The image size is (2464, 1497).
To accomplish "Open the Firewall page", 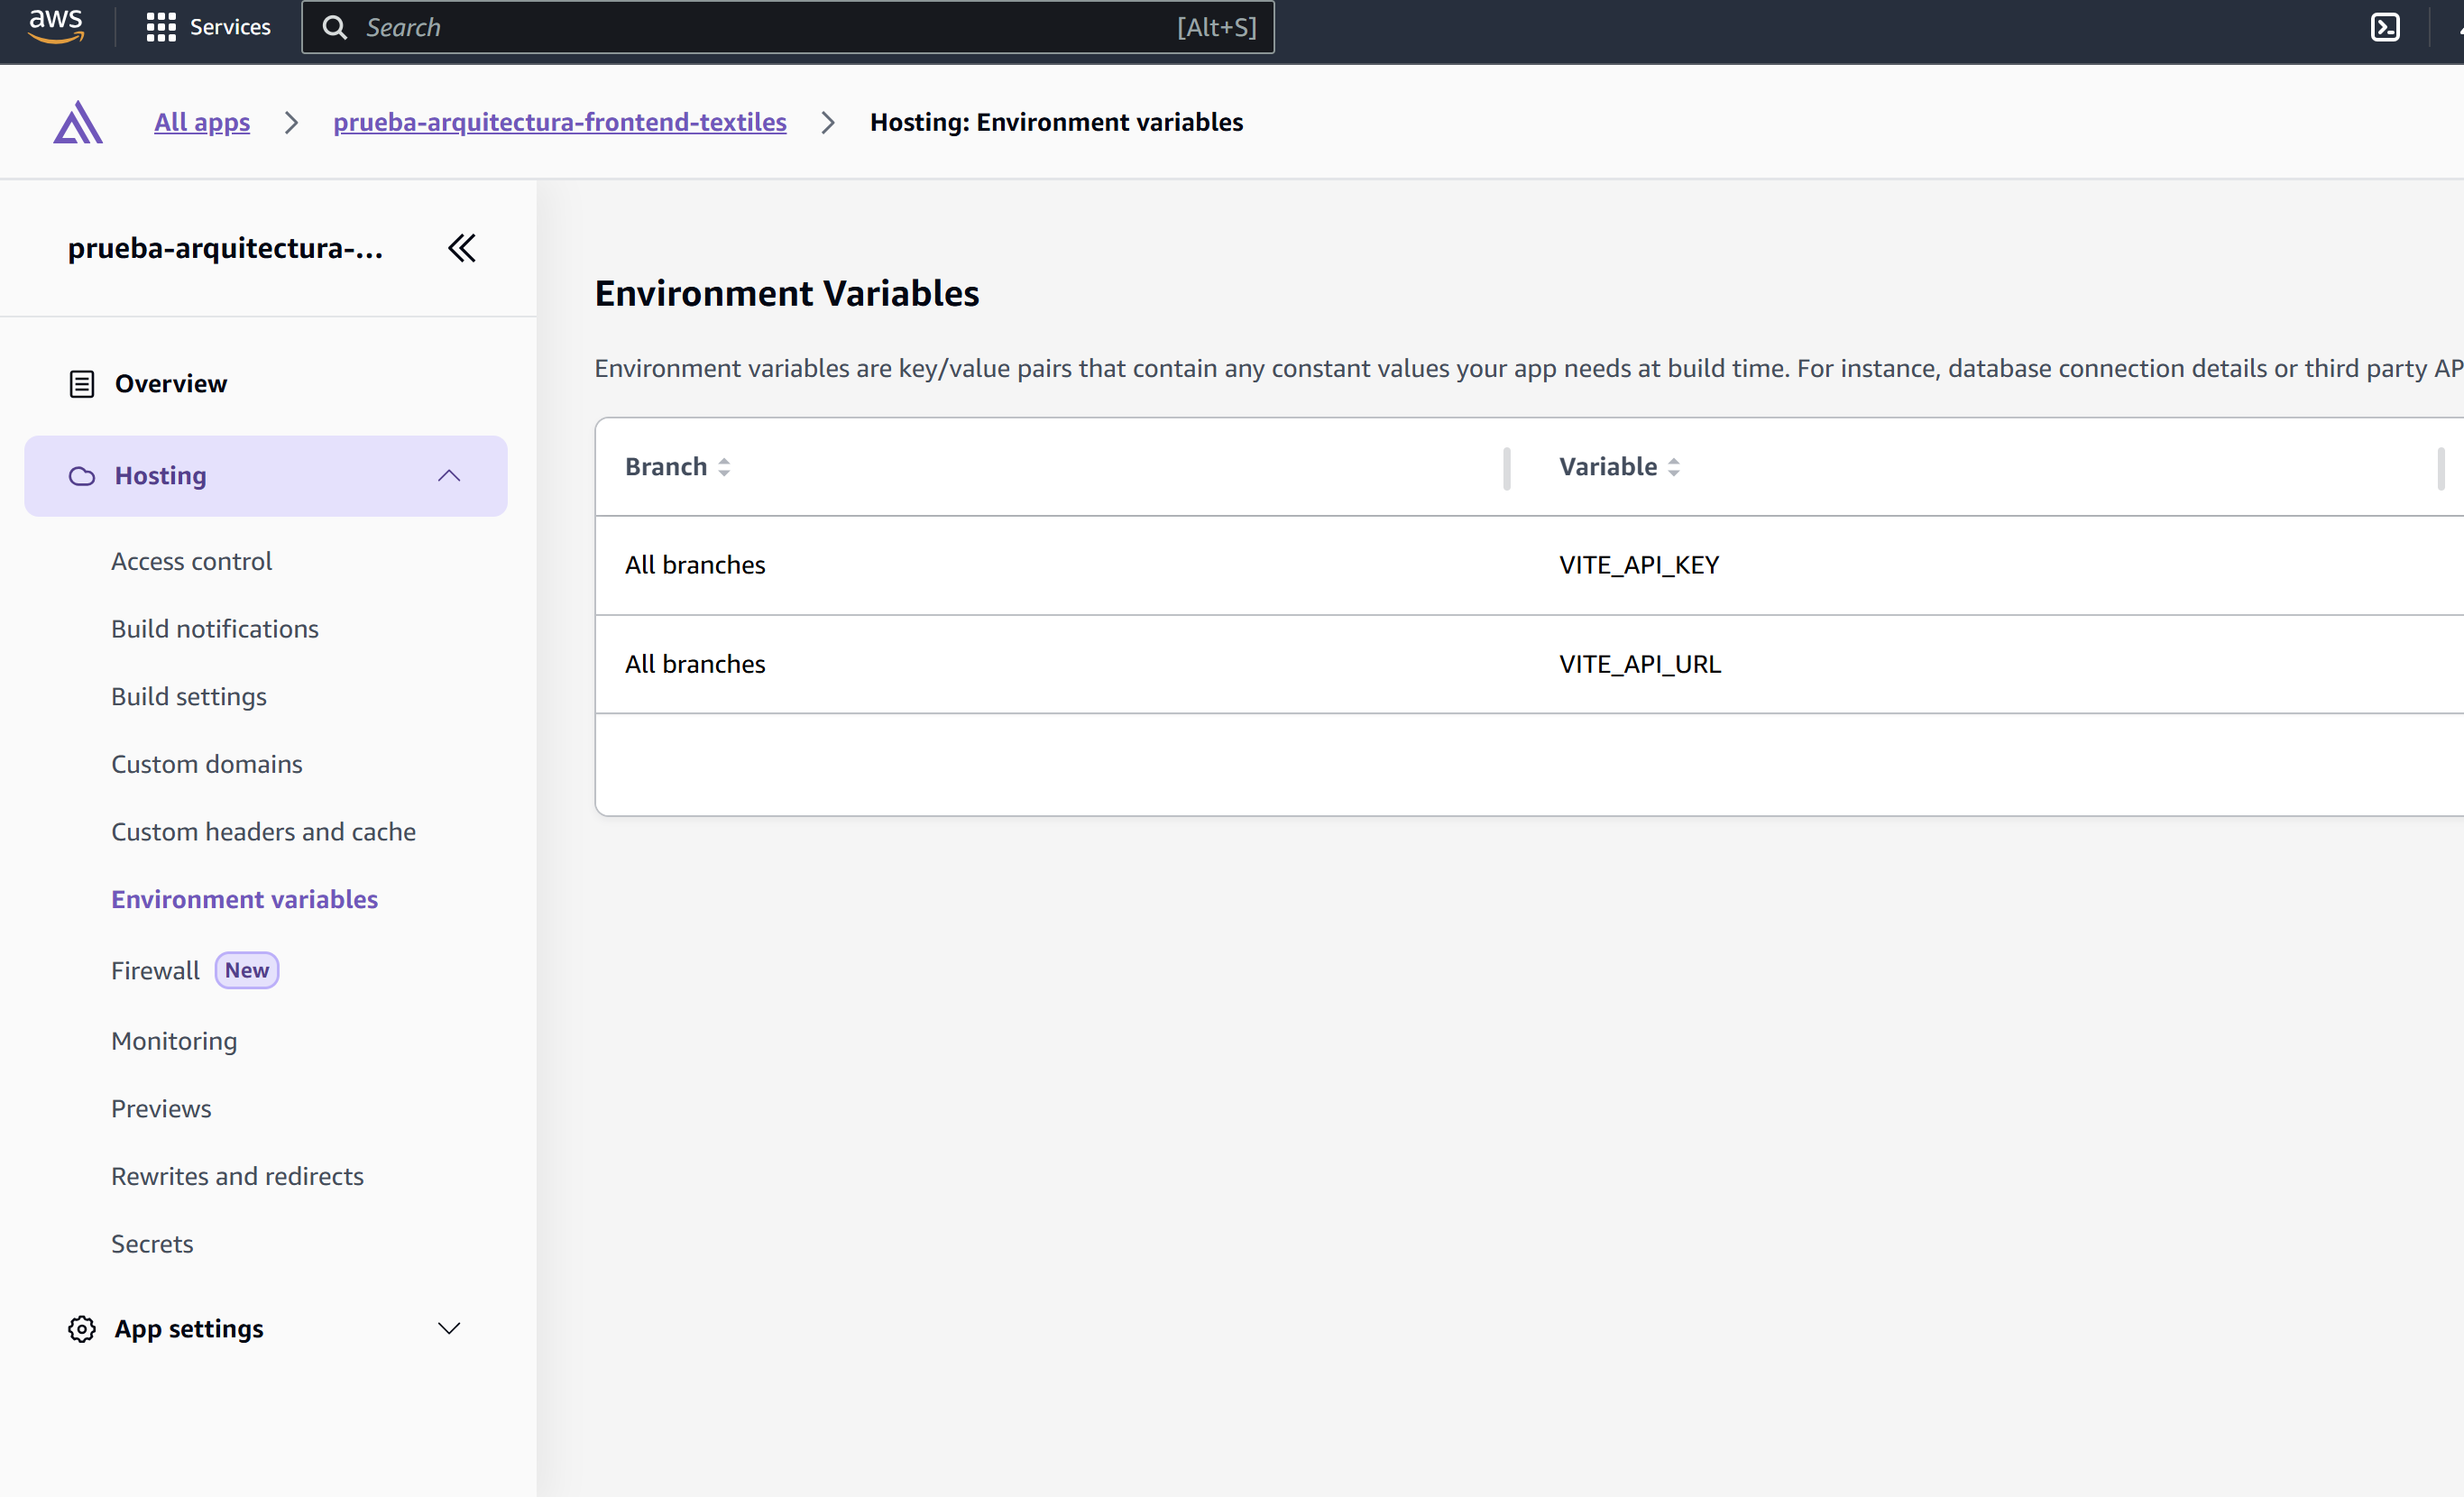I will tap(155, 970).
